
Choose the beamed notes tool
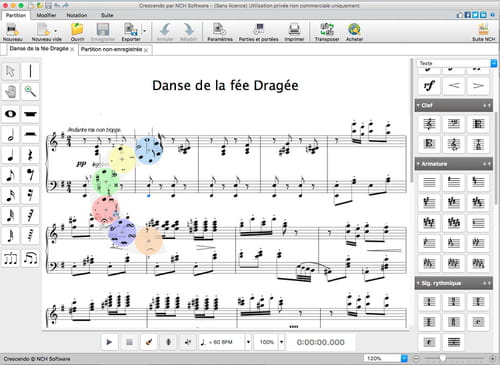pos(30,259)
